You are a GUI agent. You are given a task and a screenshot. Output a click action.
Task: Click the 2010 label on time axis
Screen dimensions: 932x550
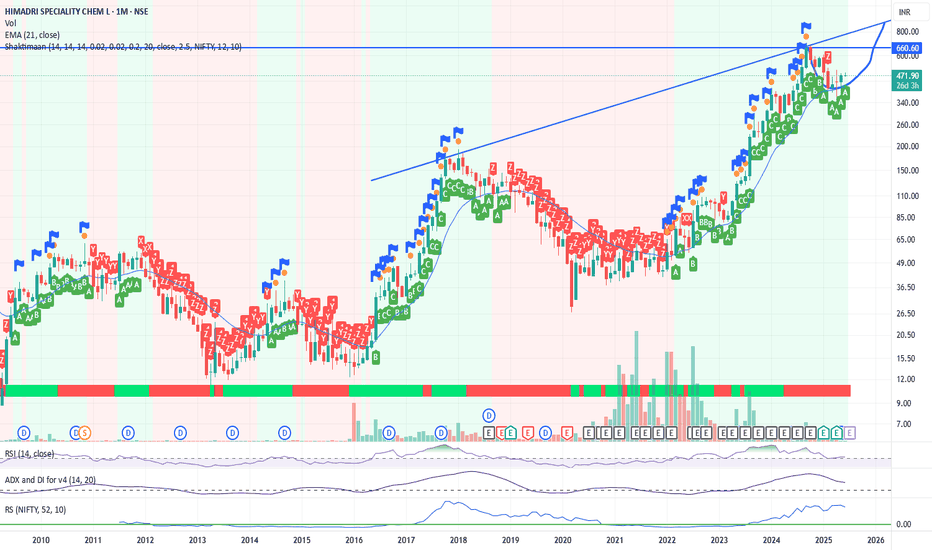click(40, 540)
